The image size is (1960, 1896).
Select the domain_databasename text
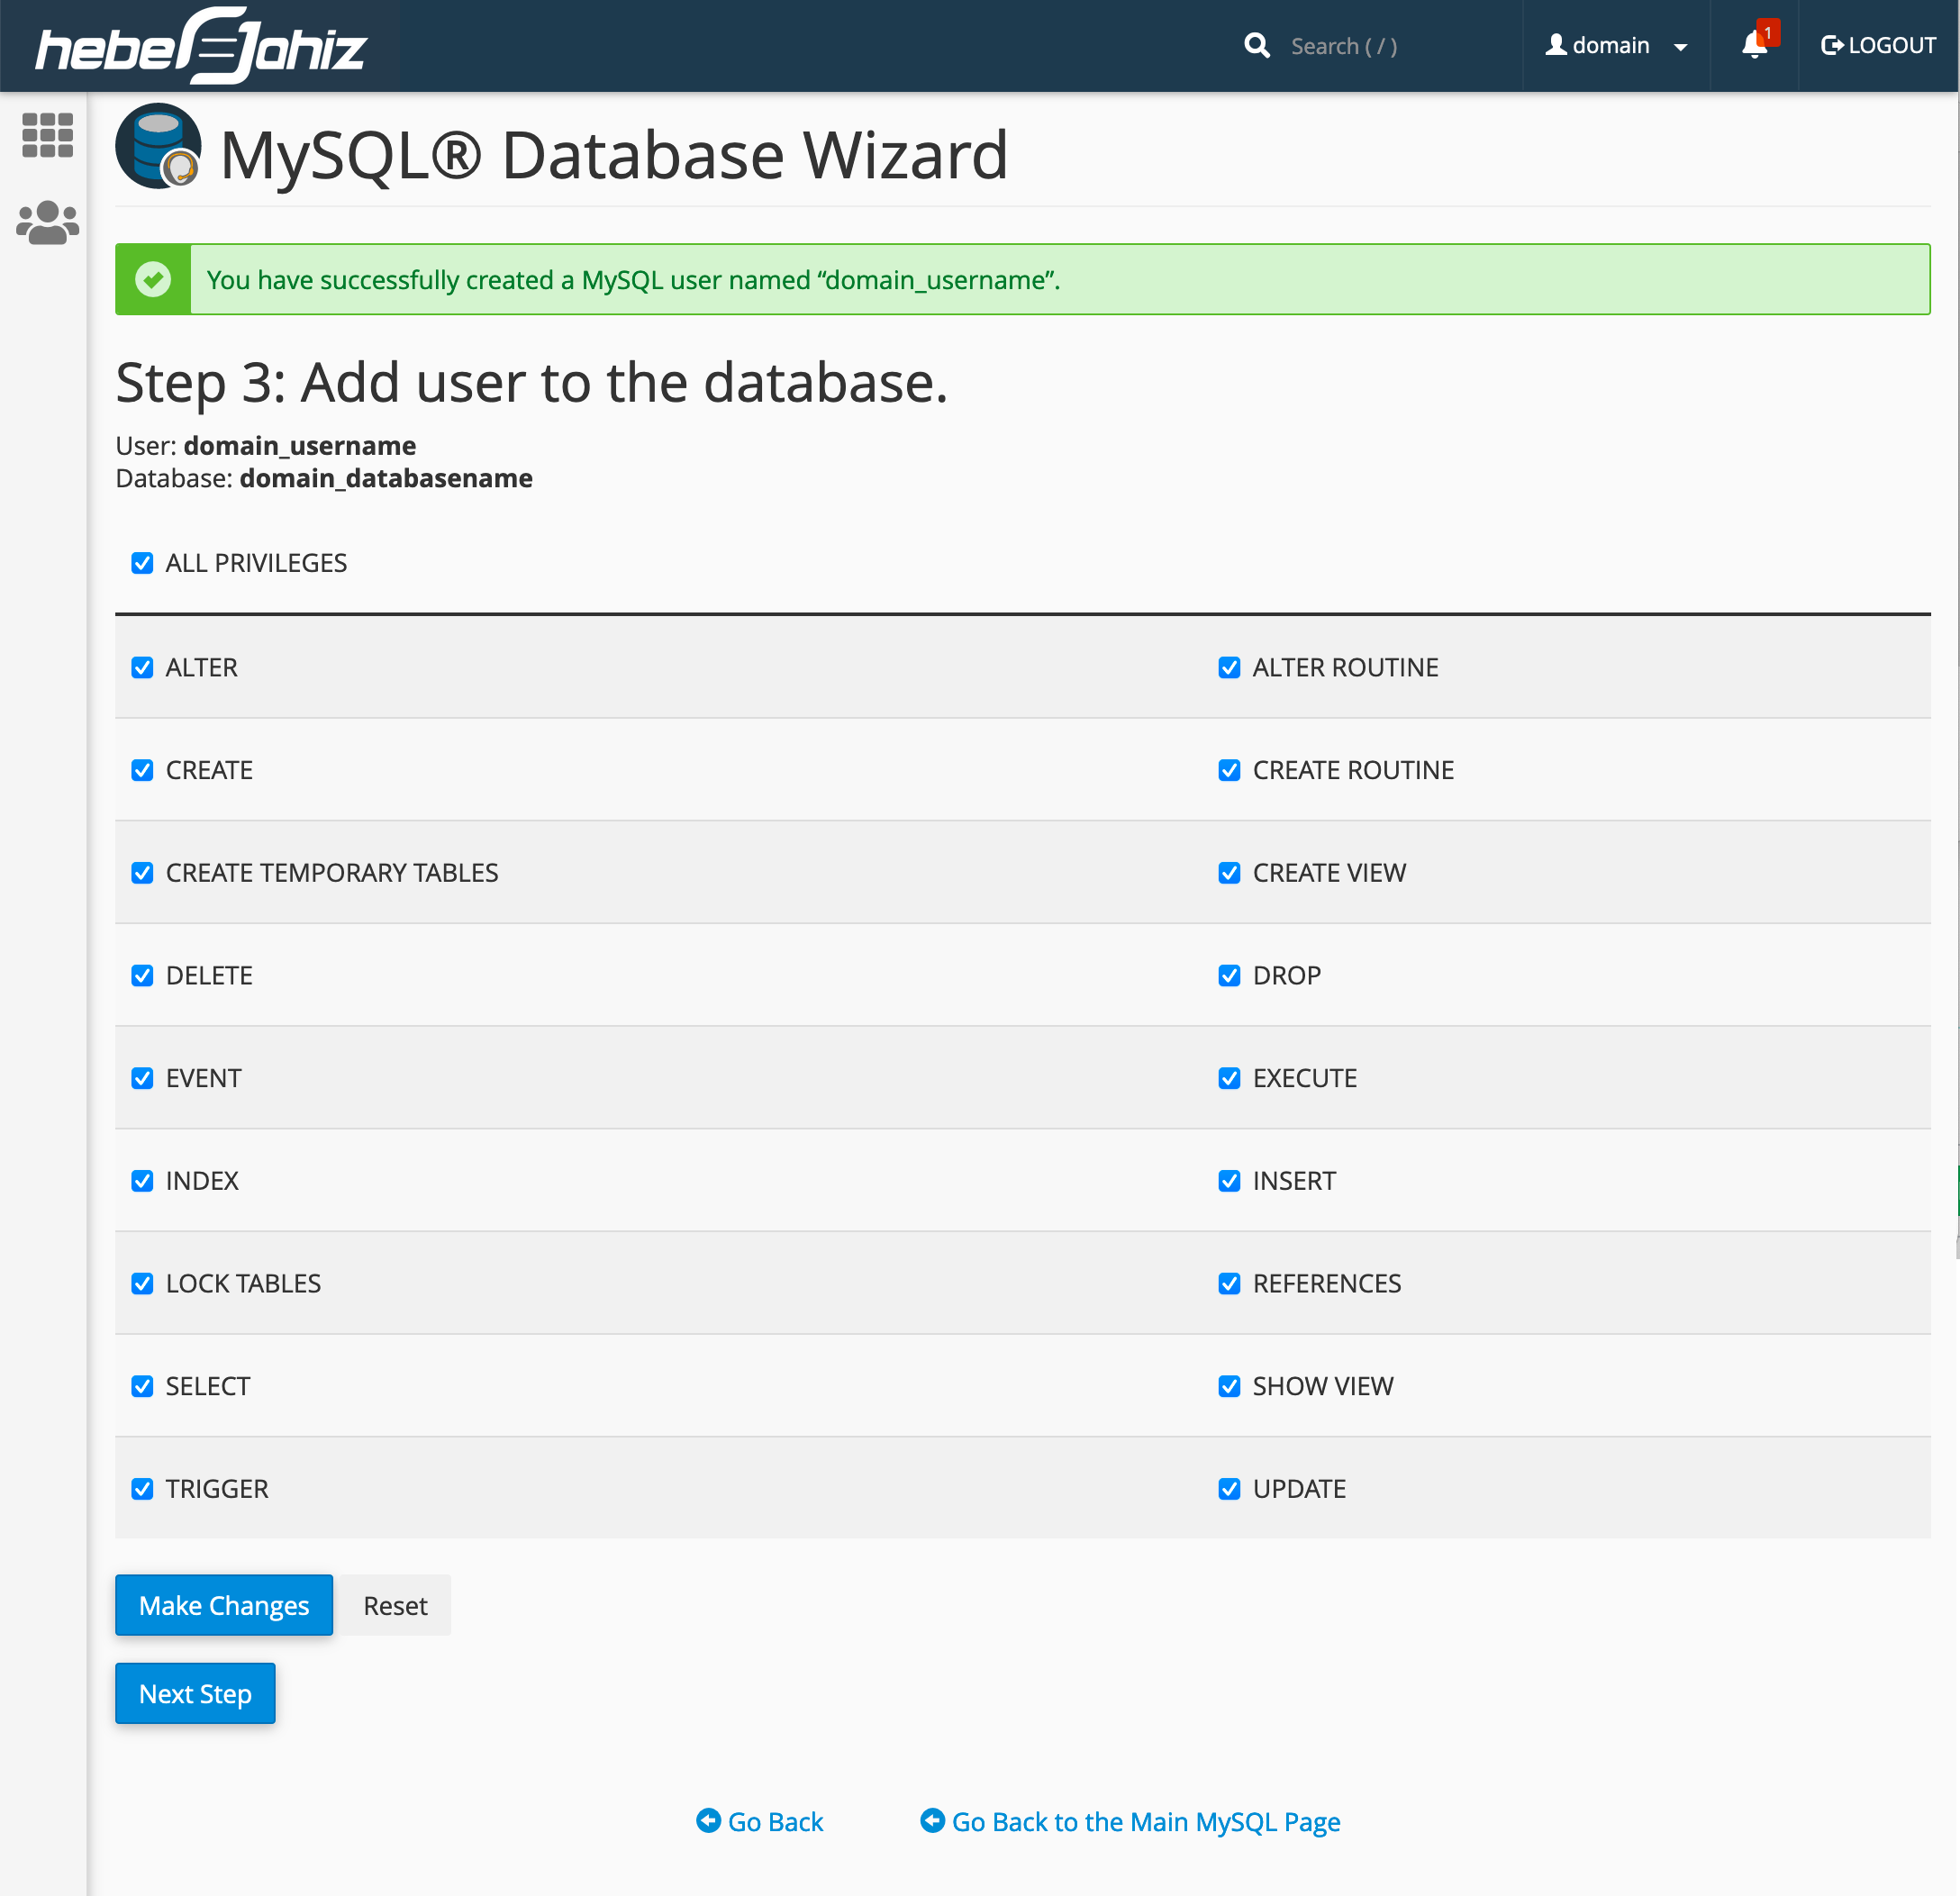pos(386,478)
